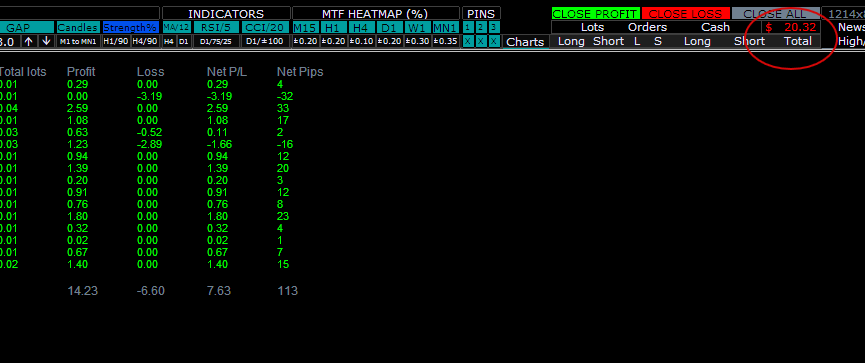Click the Net Pips column header
Viewport: 865px width, 363px height.
point(300,72)
